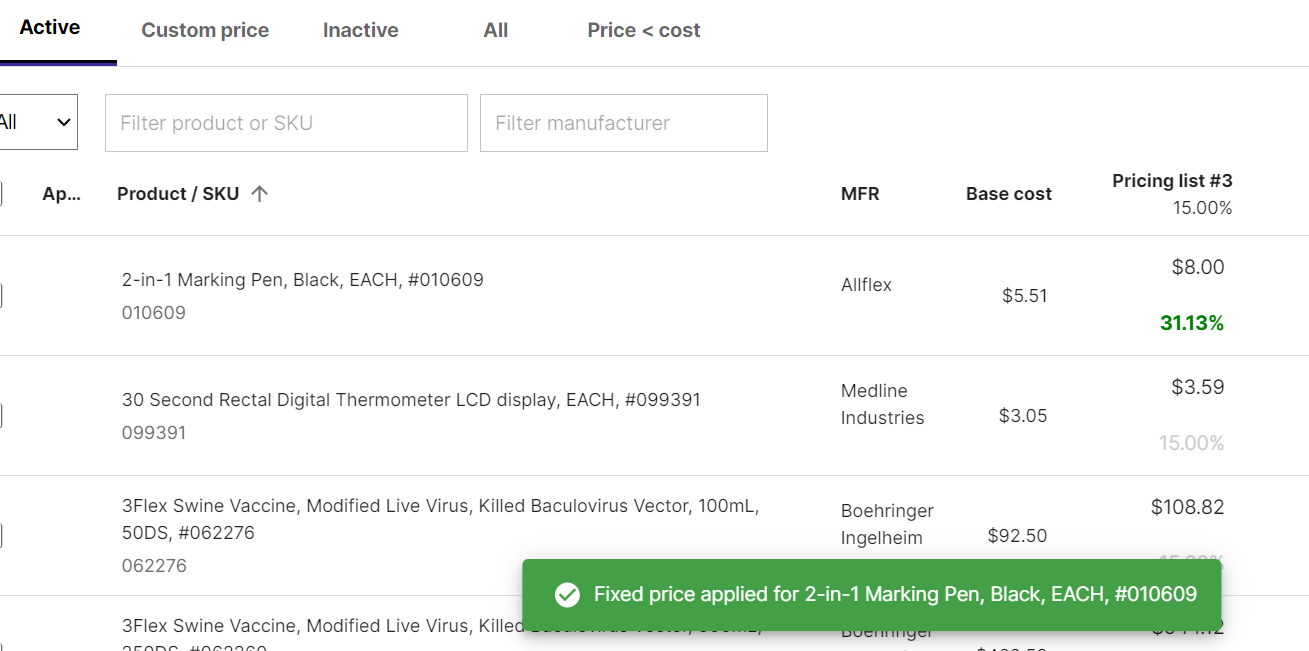
Task: Click the Base cost column header
Action: tap(1008, 193)
